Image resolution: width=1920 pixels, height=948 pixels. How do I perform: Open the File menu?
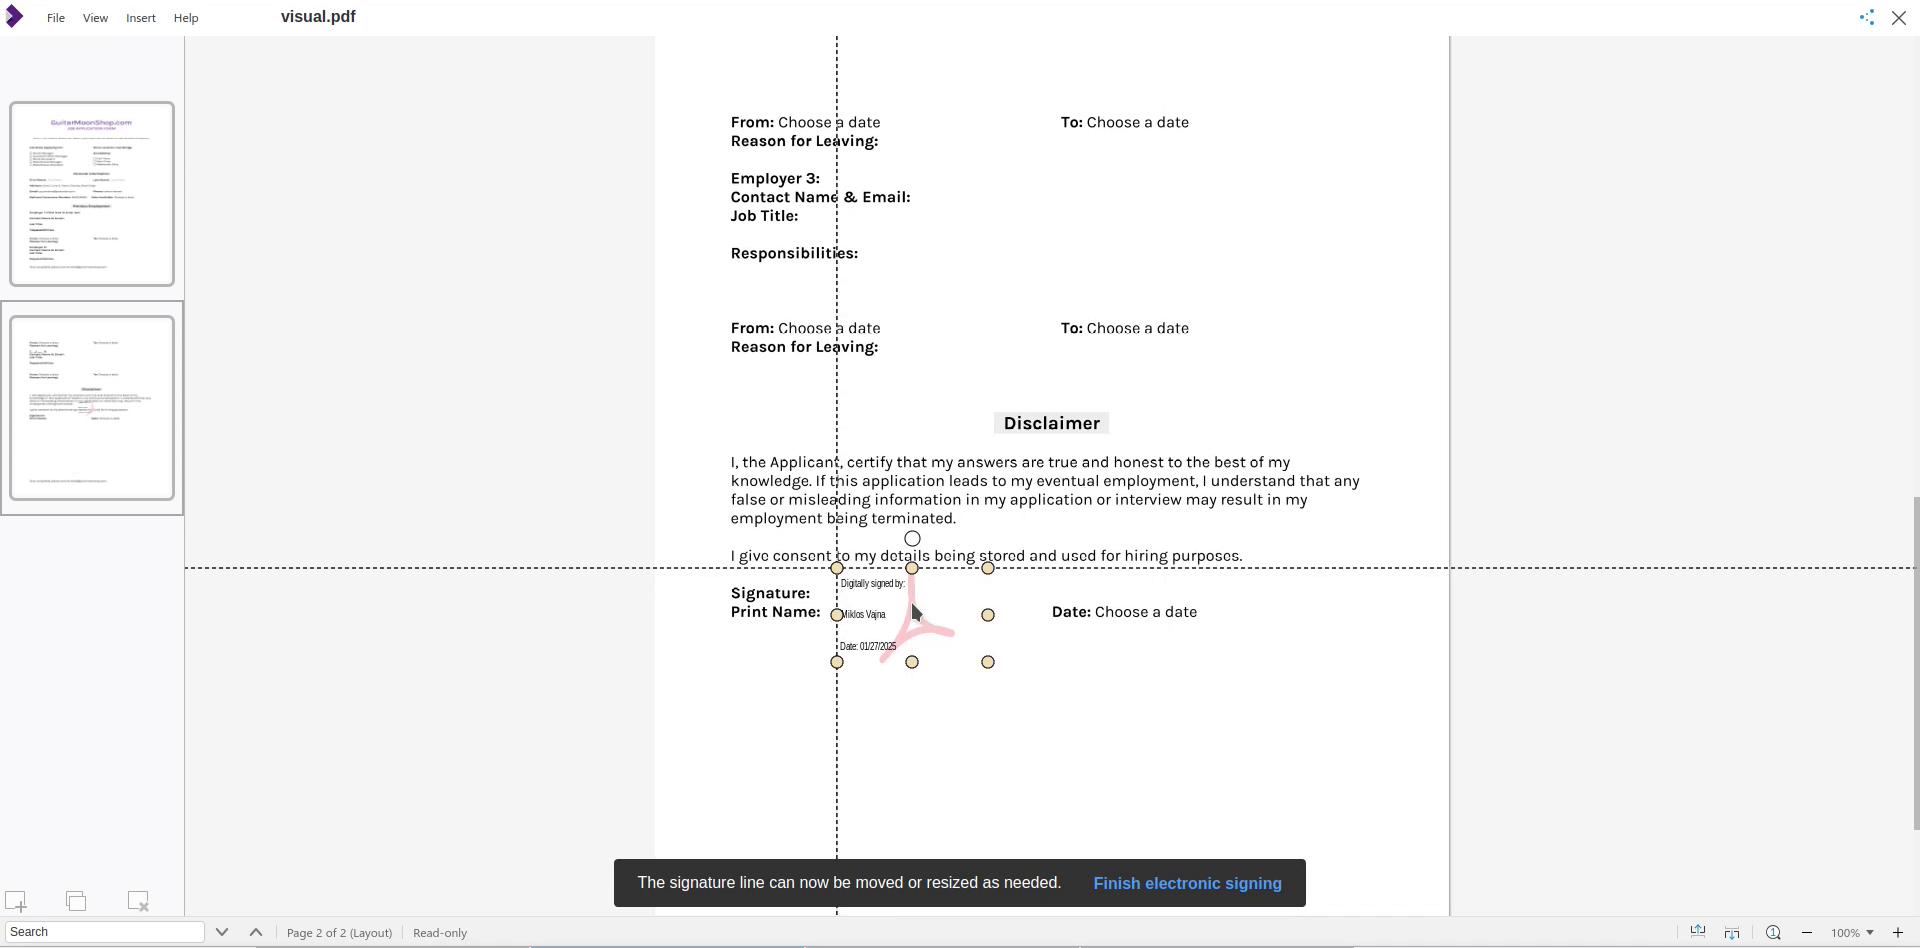(x=56, y=18)
